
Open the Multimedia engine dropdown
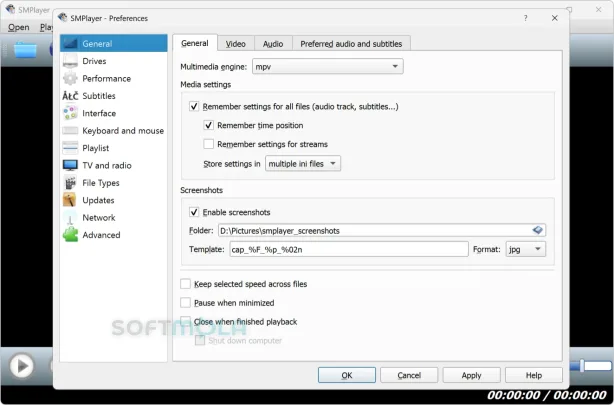(328, 67)
